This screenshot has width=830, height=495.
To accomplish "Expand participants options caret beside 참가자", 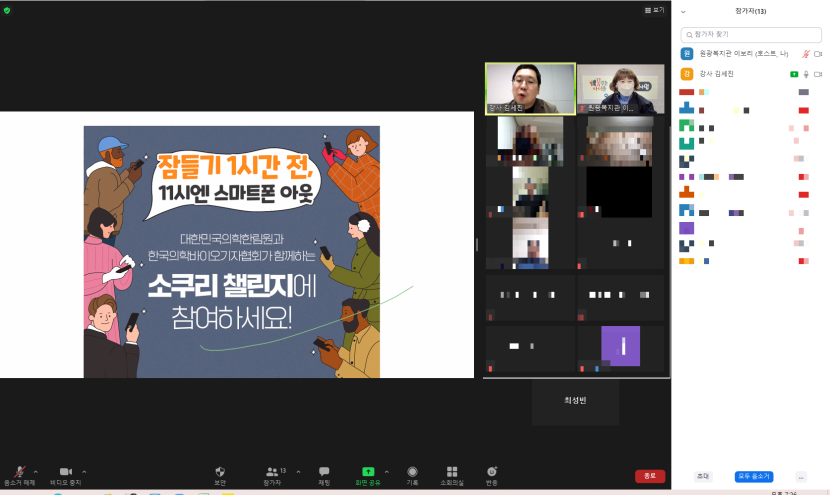I will [298, 472].
